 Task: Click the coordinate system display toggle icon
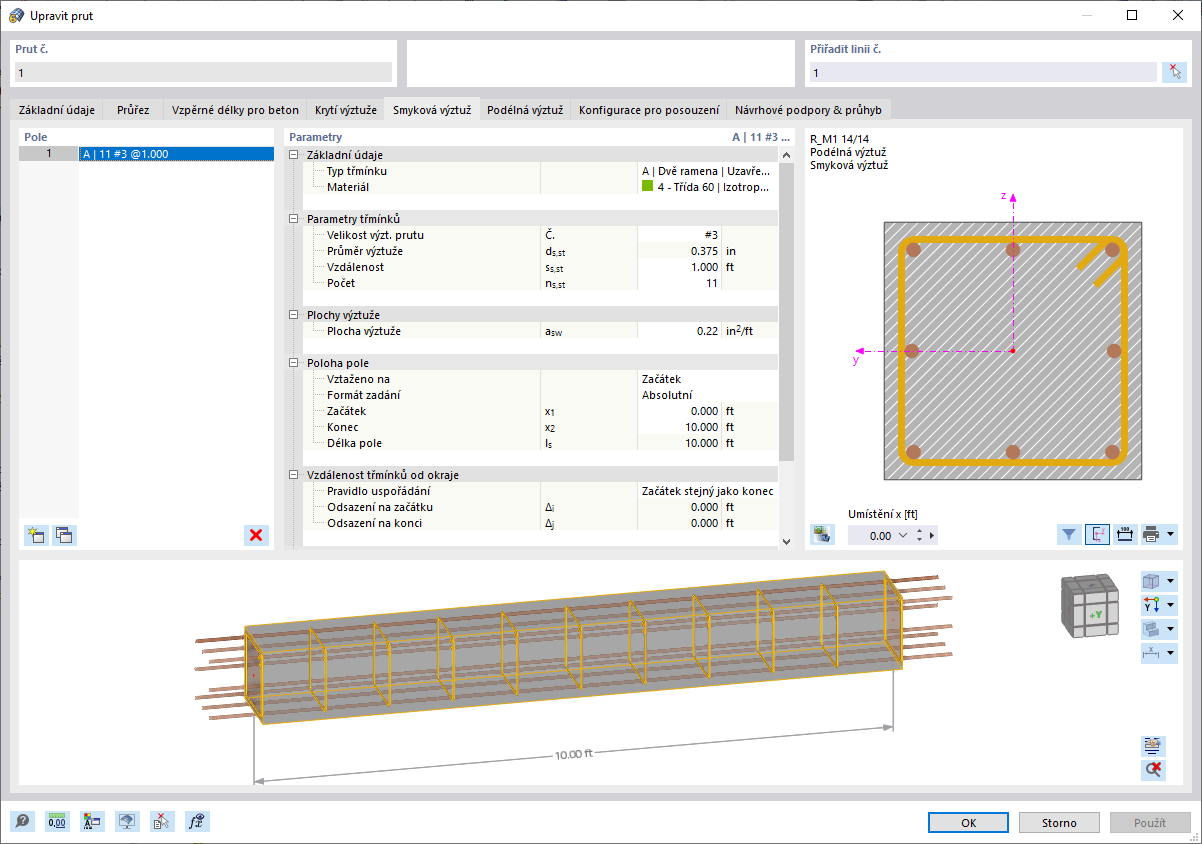(1097, 534)
